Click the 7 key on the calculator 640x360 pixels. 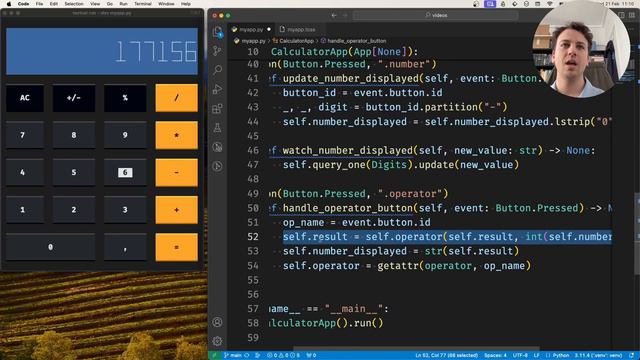click(x=25, y=135)
